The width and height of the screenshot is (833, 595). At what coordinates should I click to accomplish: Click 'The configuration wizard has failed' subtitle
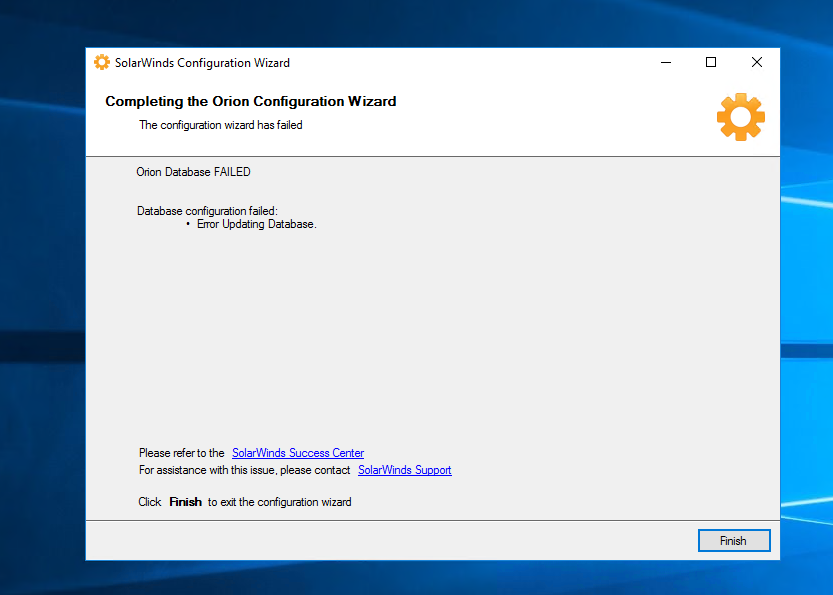click(x=221, y=125)
